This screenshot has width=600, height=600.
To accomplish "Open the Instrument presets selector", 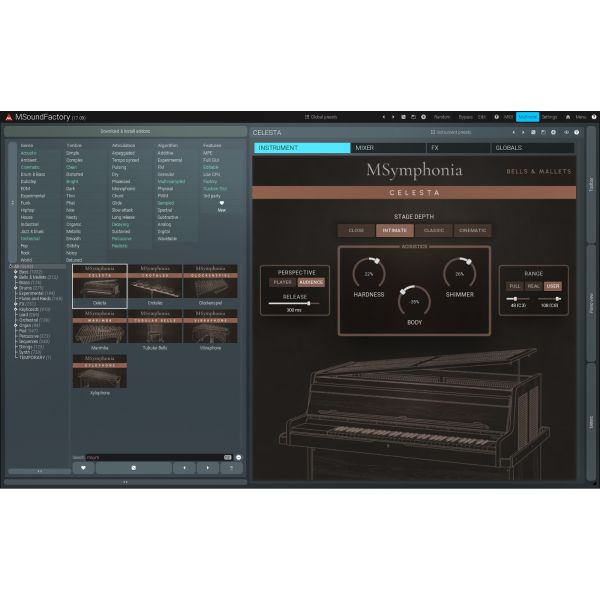I will 450,132.
